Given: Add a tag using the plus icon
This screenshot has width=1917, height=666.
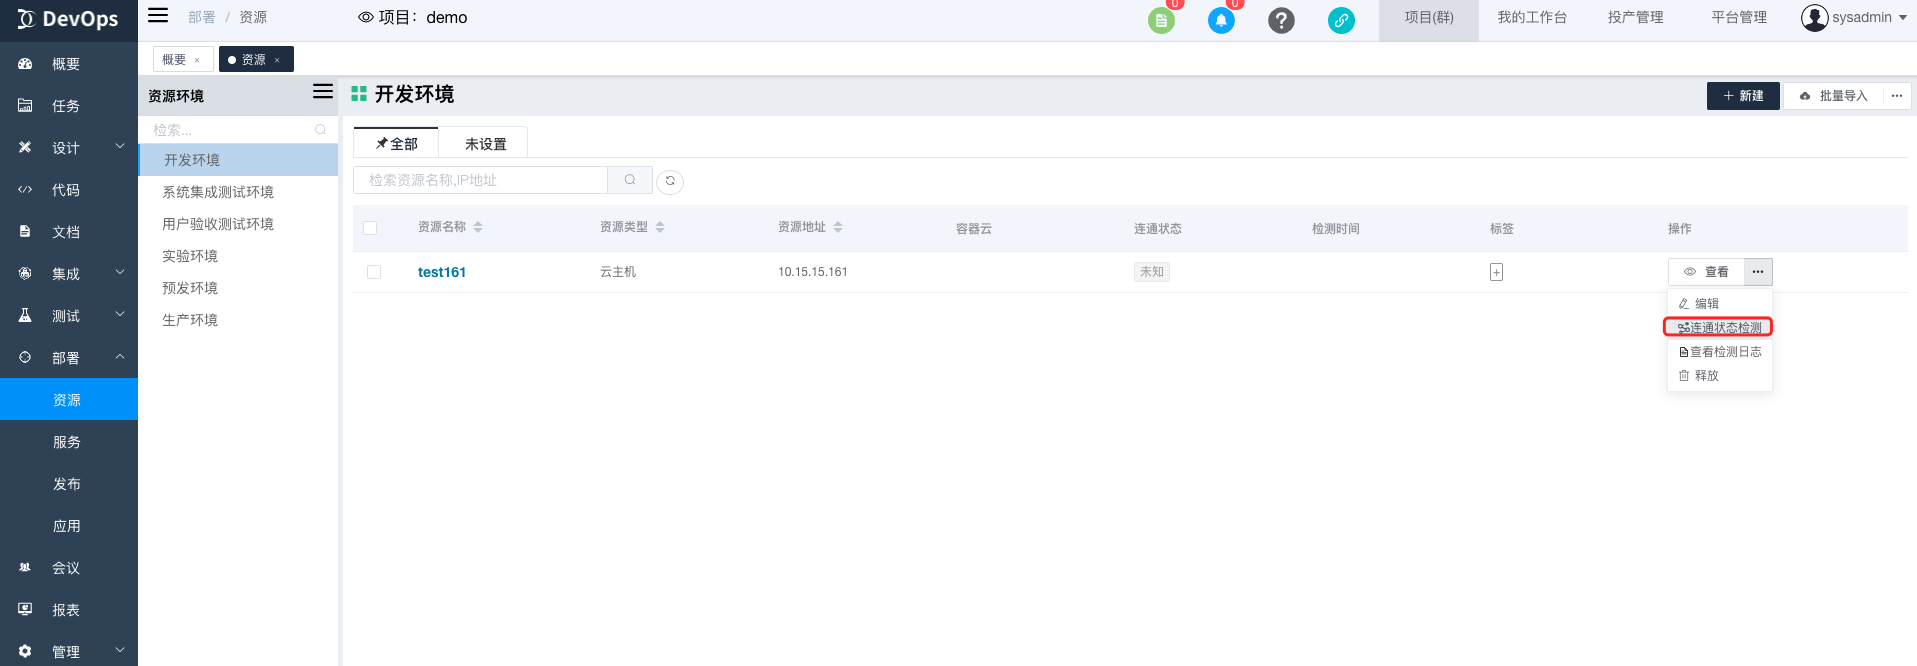Looking at the screenshot, I should tap(1496, 272).
